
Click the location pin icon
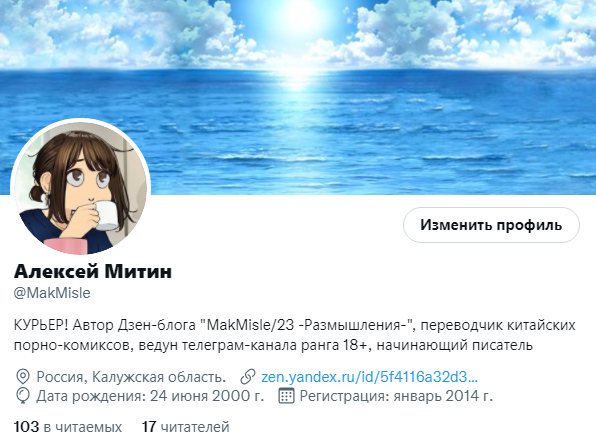pyautogui.click(x=23, y=377)
